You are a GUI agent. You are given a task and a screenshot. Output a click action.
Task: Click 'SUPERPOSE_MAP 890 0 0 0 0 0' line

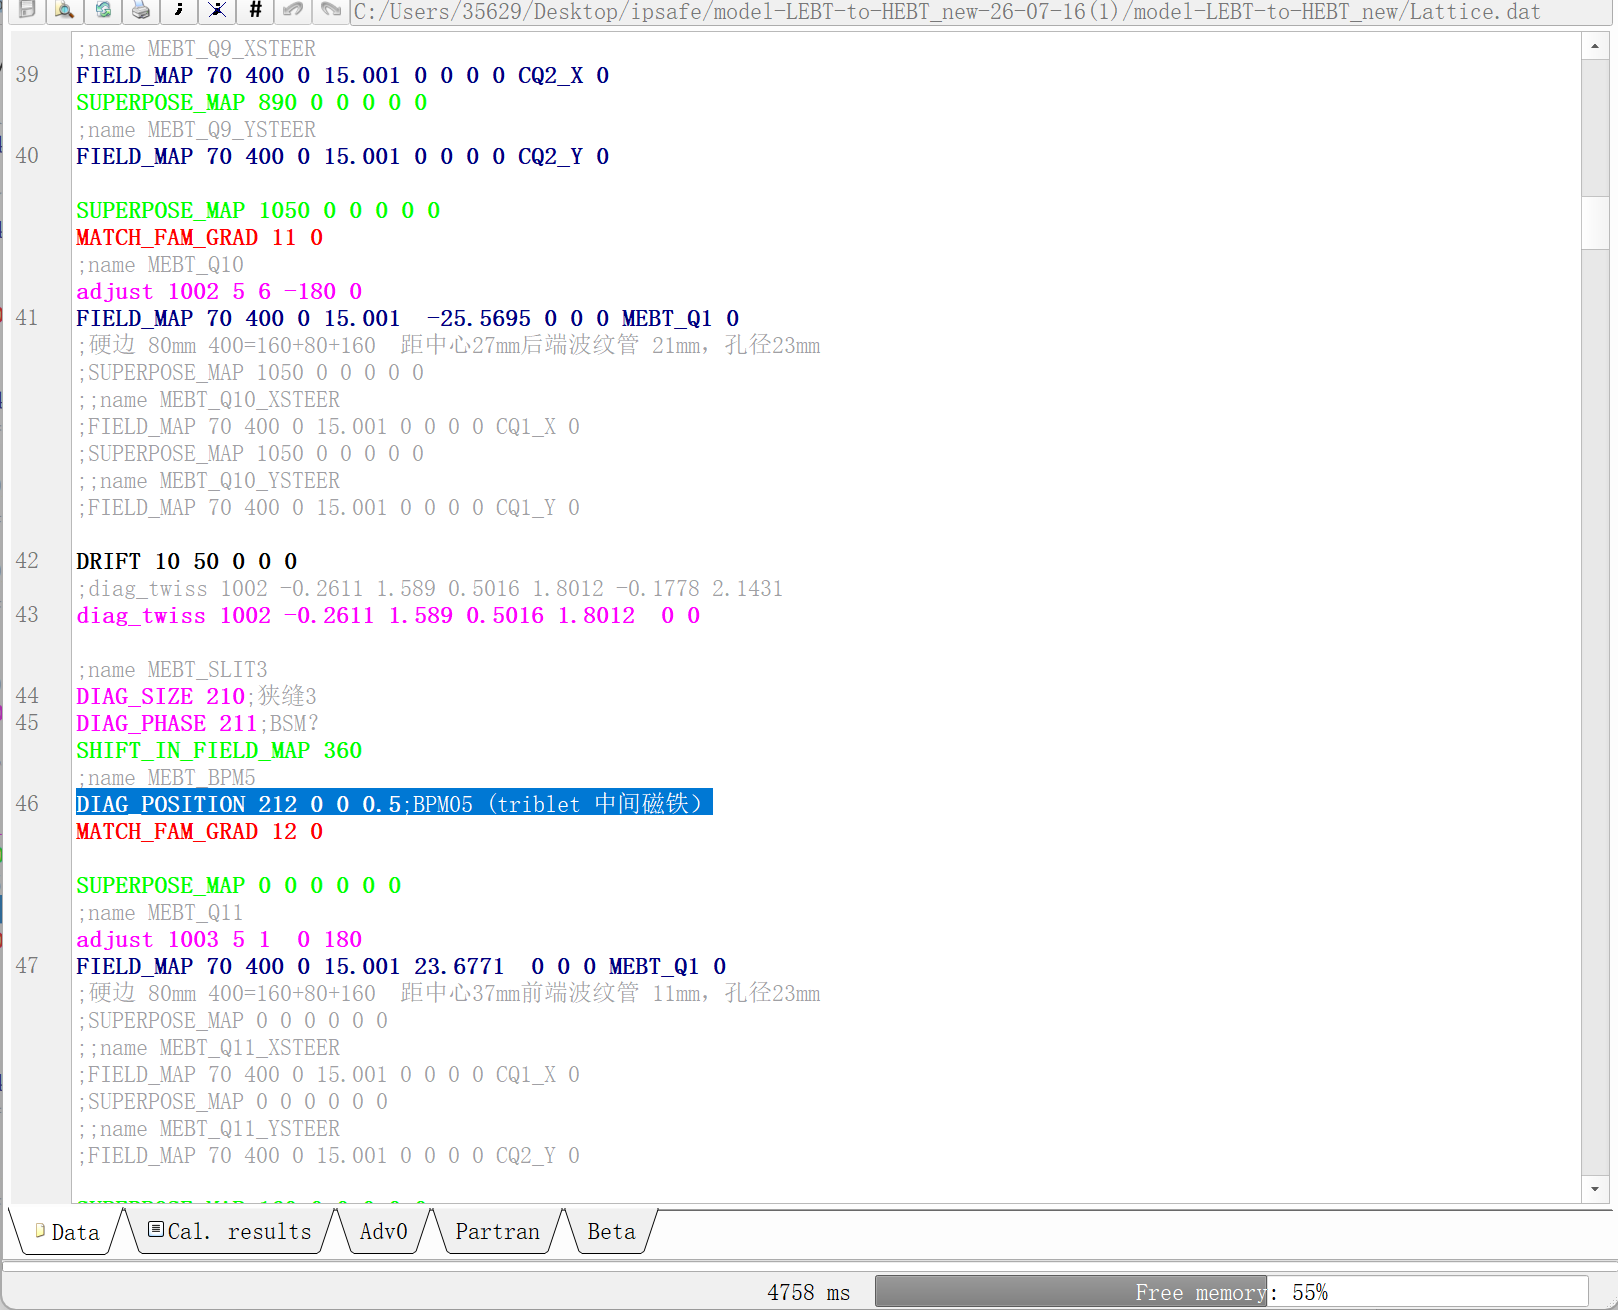coord(252,102)
